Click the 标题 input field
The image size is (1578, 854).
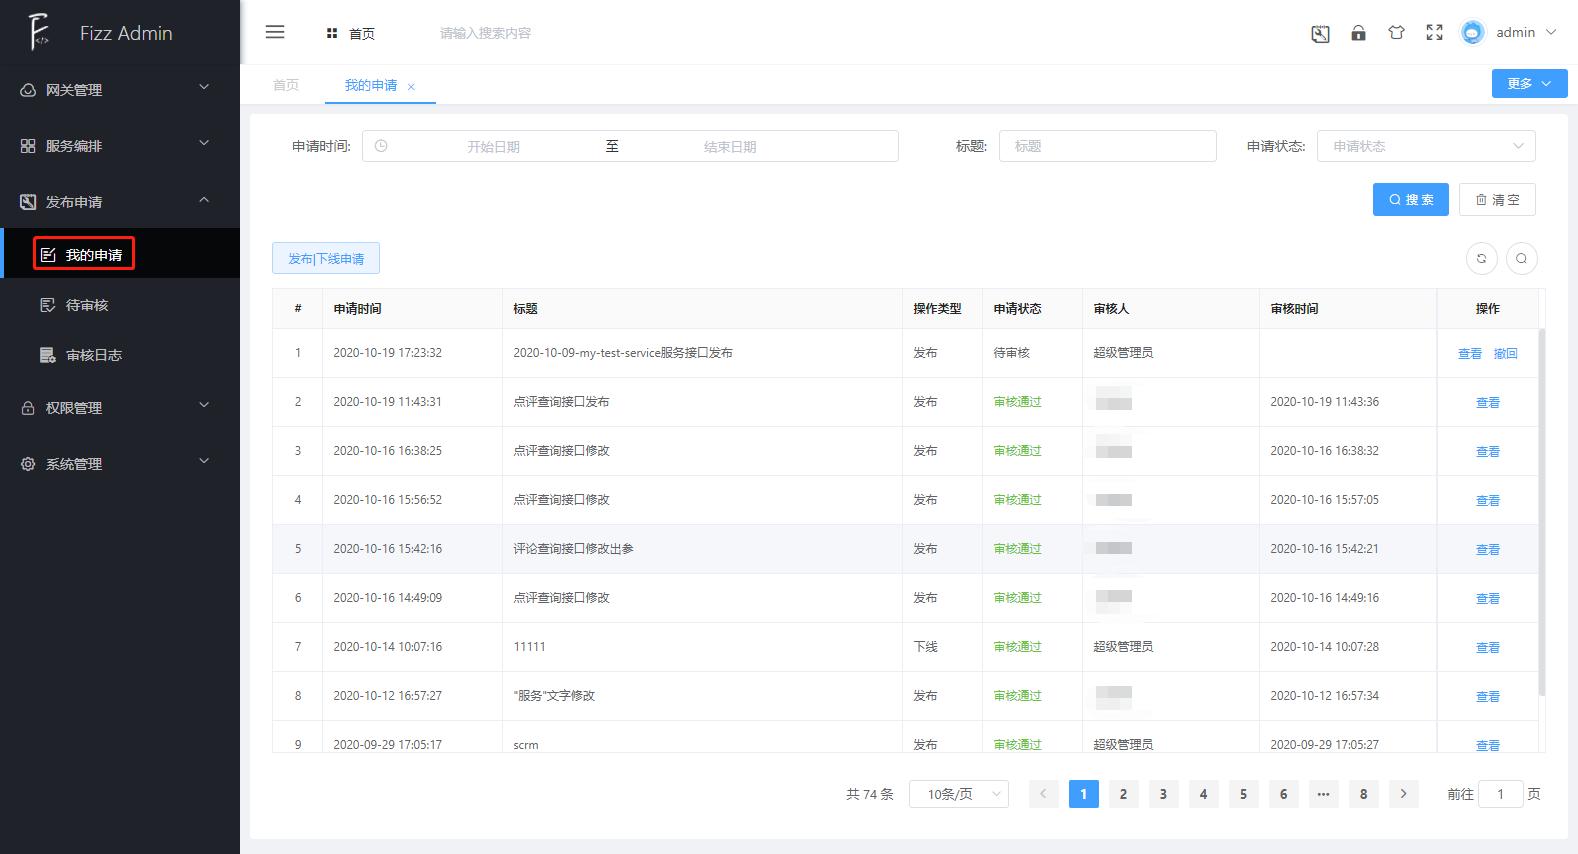pyautogui.click(x=1107, y=146)
